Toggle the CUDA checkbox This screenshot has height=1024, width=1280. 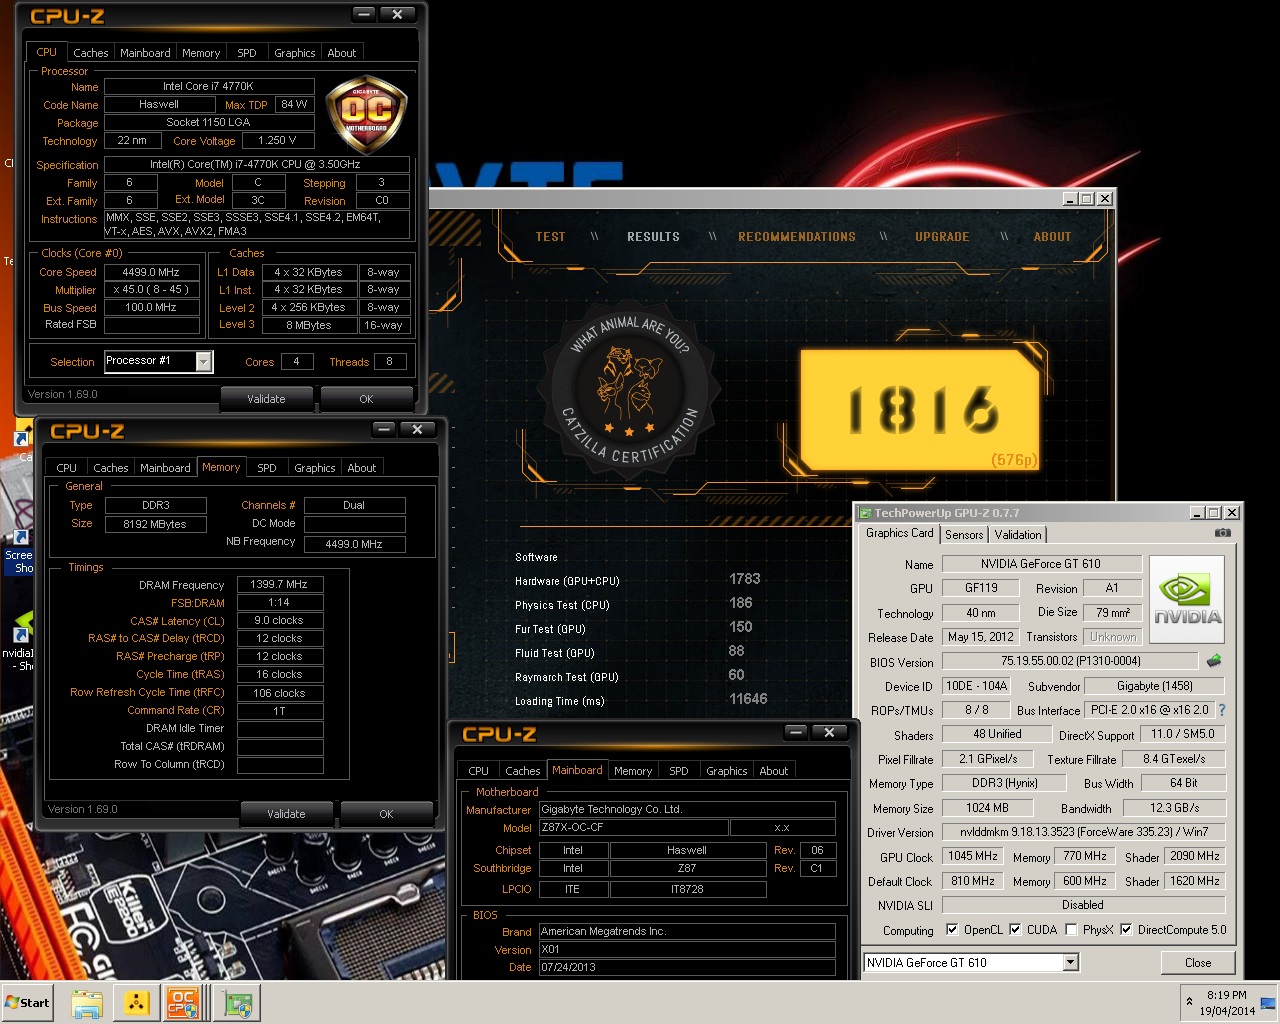(x=1015, y=930)
